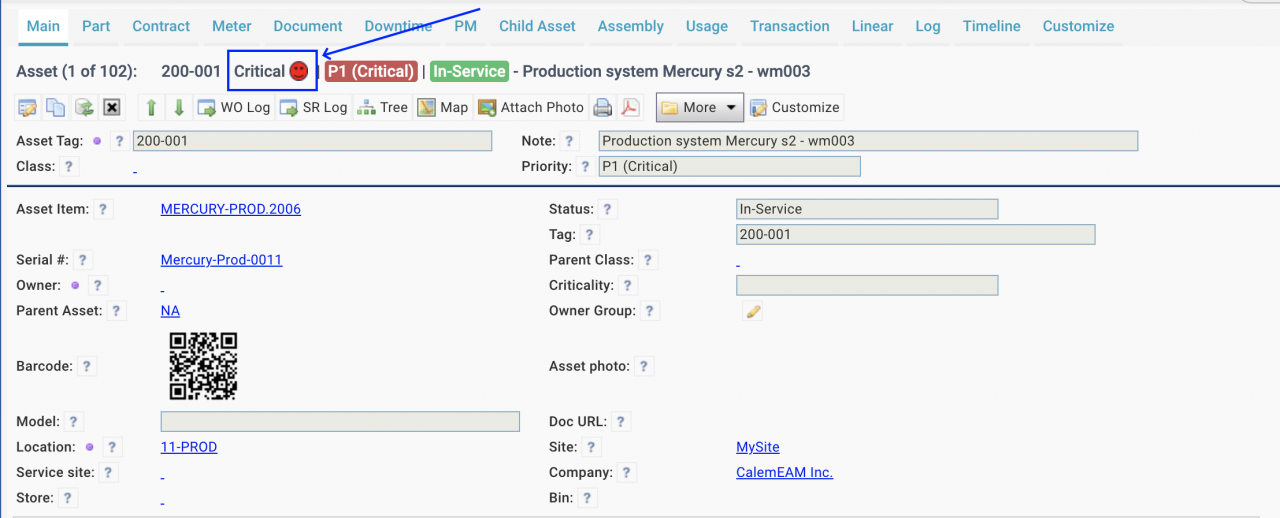Image resolution: width=1280 pixels, height=518 pixels.
Task: Open the WO Log button
Action: 234,108
